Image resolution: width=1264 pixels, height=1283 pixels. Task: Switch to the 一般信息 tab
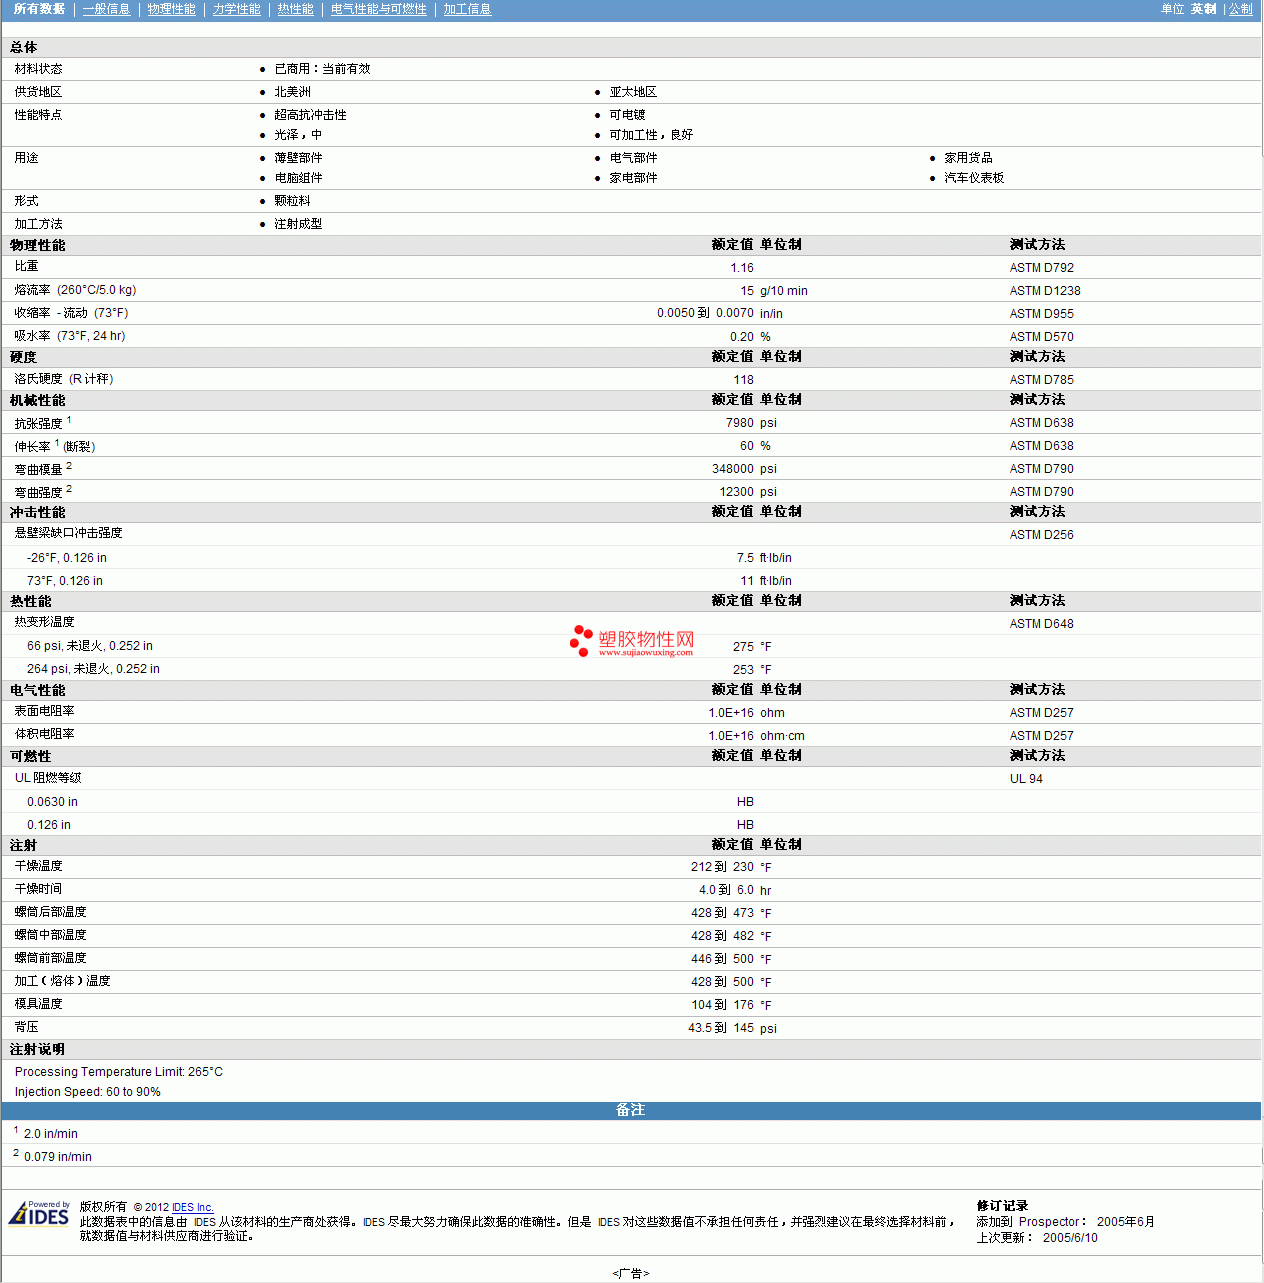click(106, 9)
